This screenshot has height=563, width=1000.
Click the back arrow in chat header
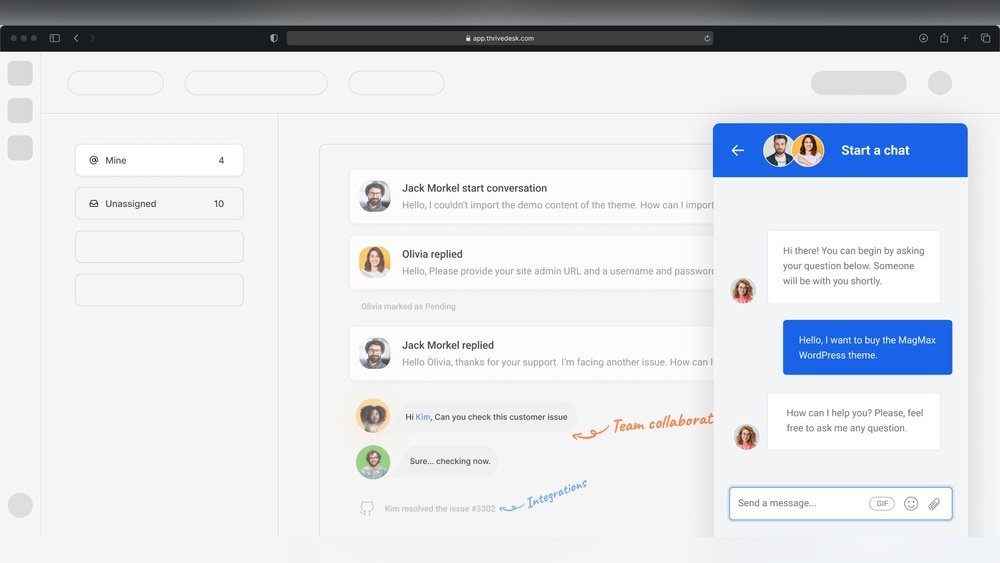(x=738, y=150)
